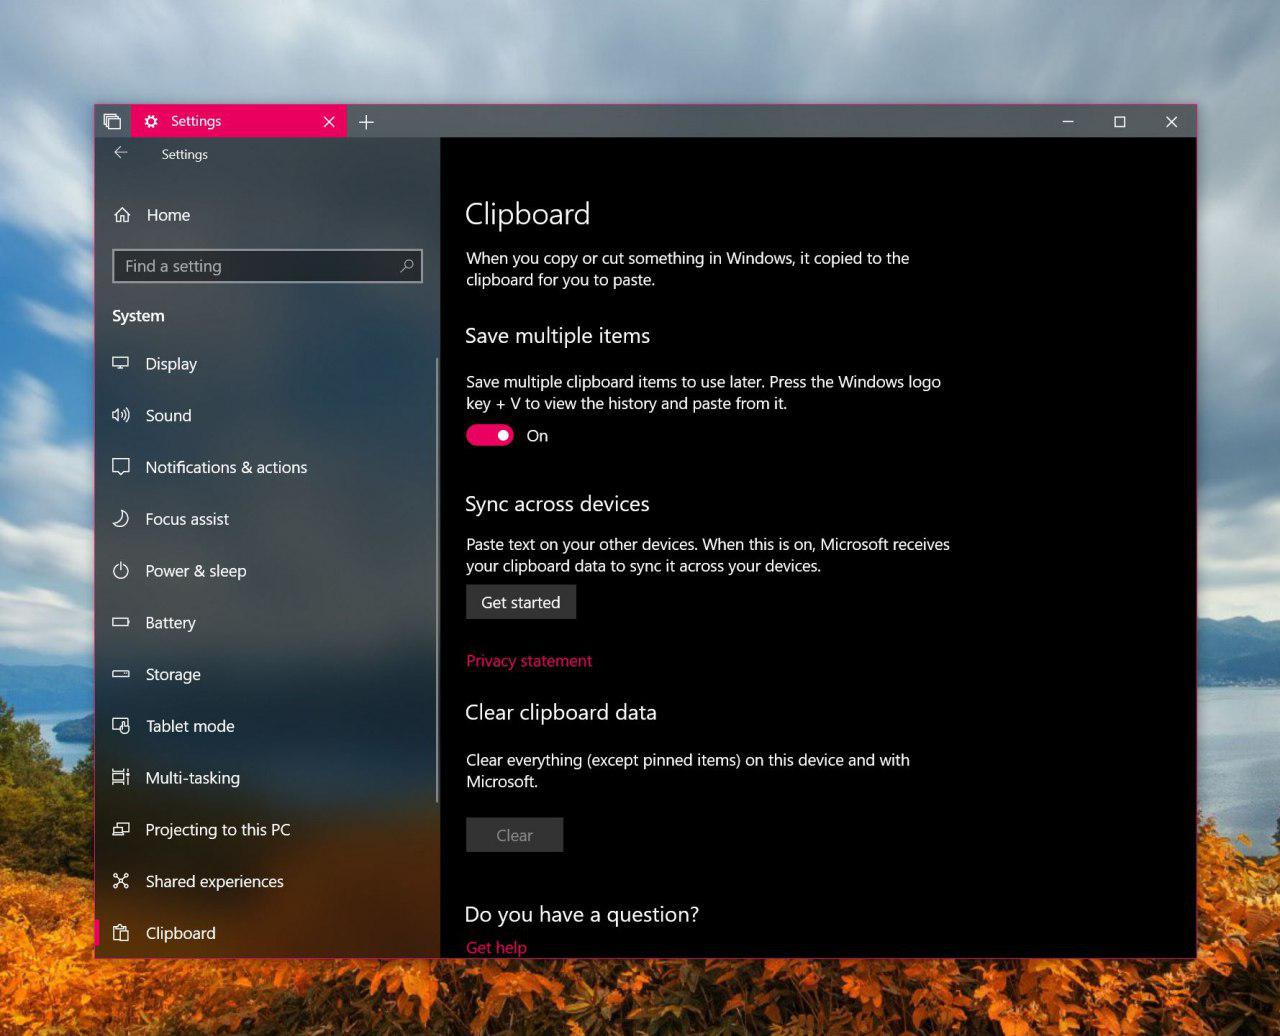Click the Get help link
The width and height of the screenshot is (1280, 1036).
coord(496,947)
